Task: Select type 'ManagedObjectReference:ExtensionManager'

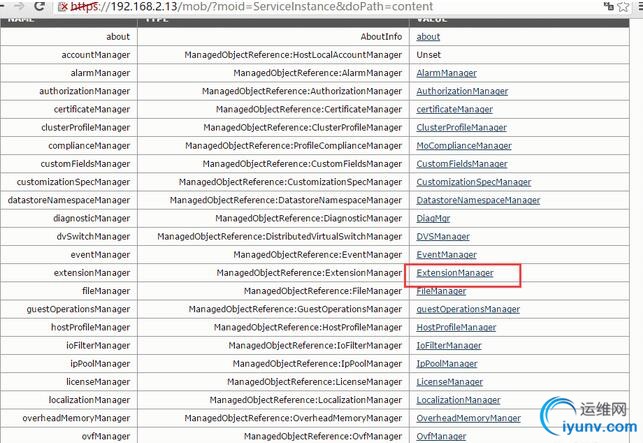Action: (x=309, y=273)
